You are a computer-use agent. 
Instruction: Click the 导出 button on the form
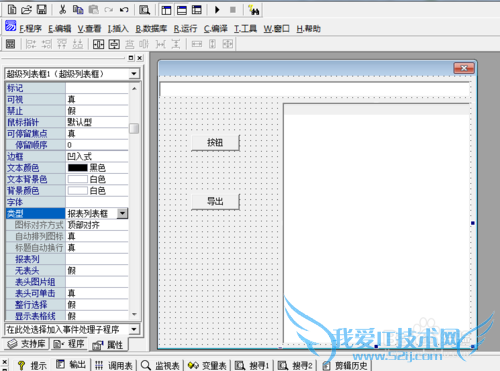click(215, 201)
